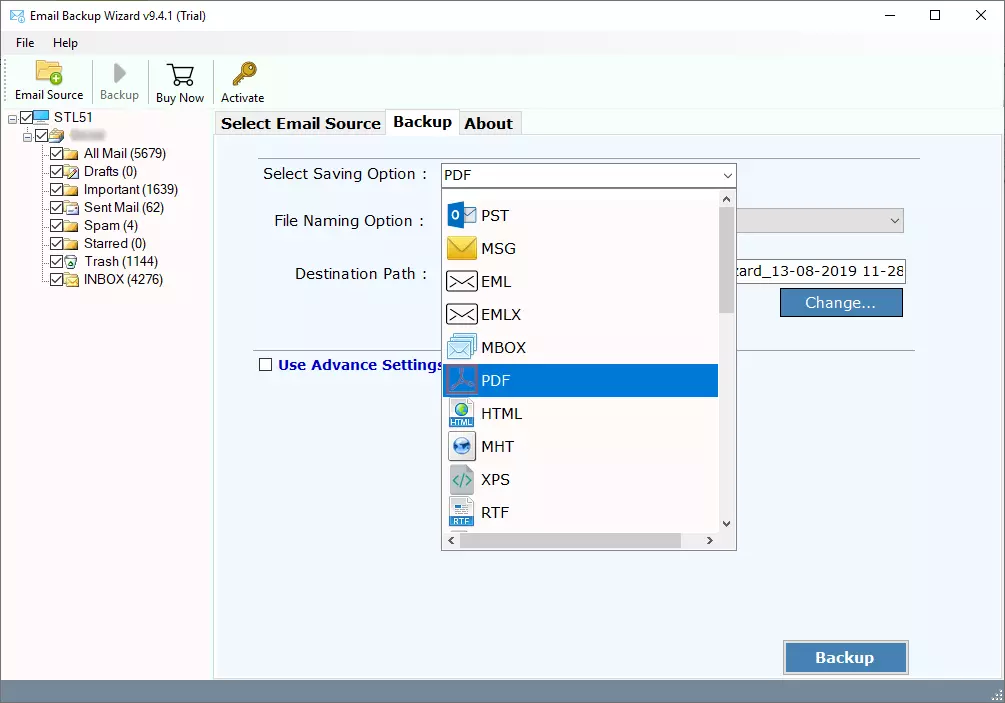Image resolution: width=1005 pixels, height=703 pixels.
Task: Click the Change... button
Action: pyautogui.click(x=840, y=303)
